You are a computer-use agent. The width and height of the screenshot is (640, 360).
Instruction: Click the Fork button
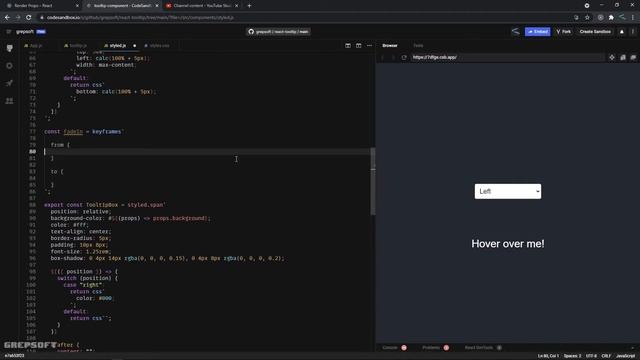(564, 31)
